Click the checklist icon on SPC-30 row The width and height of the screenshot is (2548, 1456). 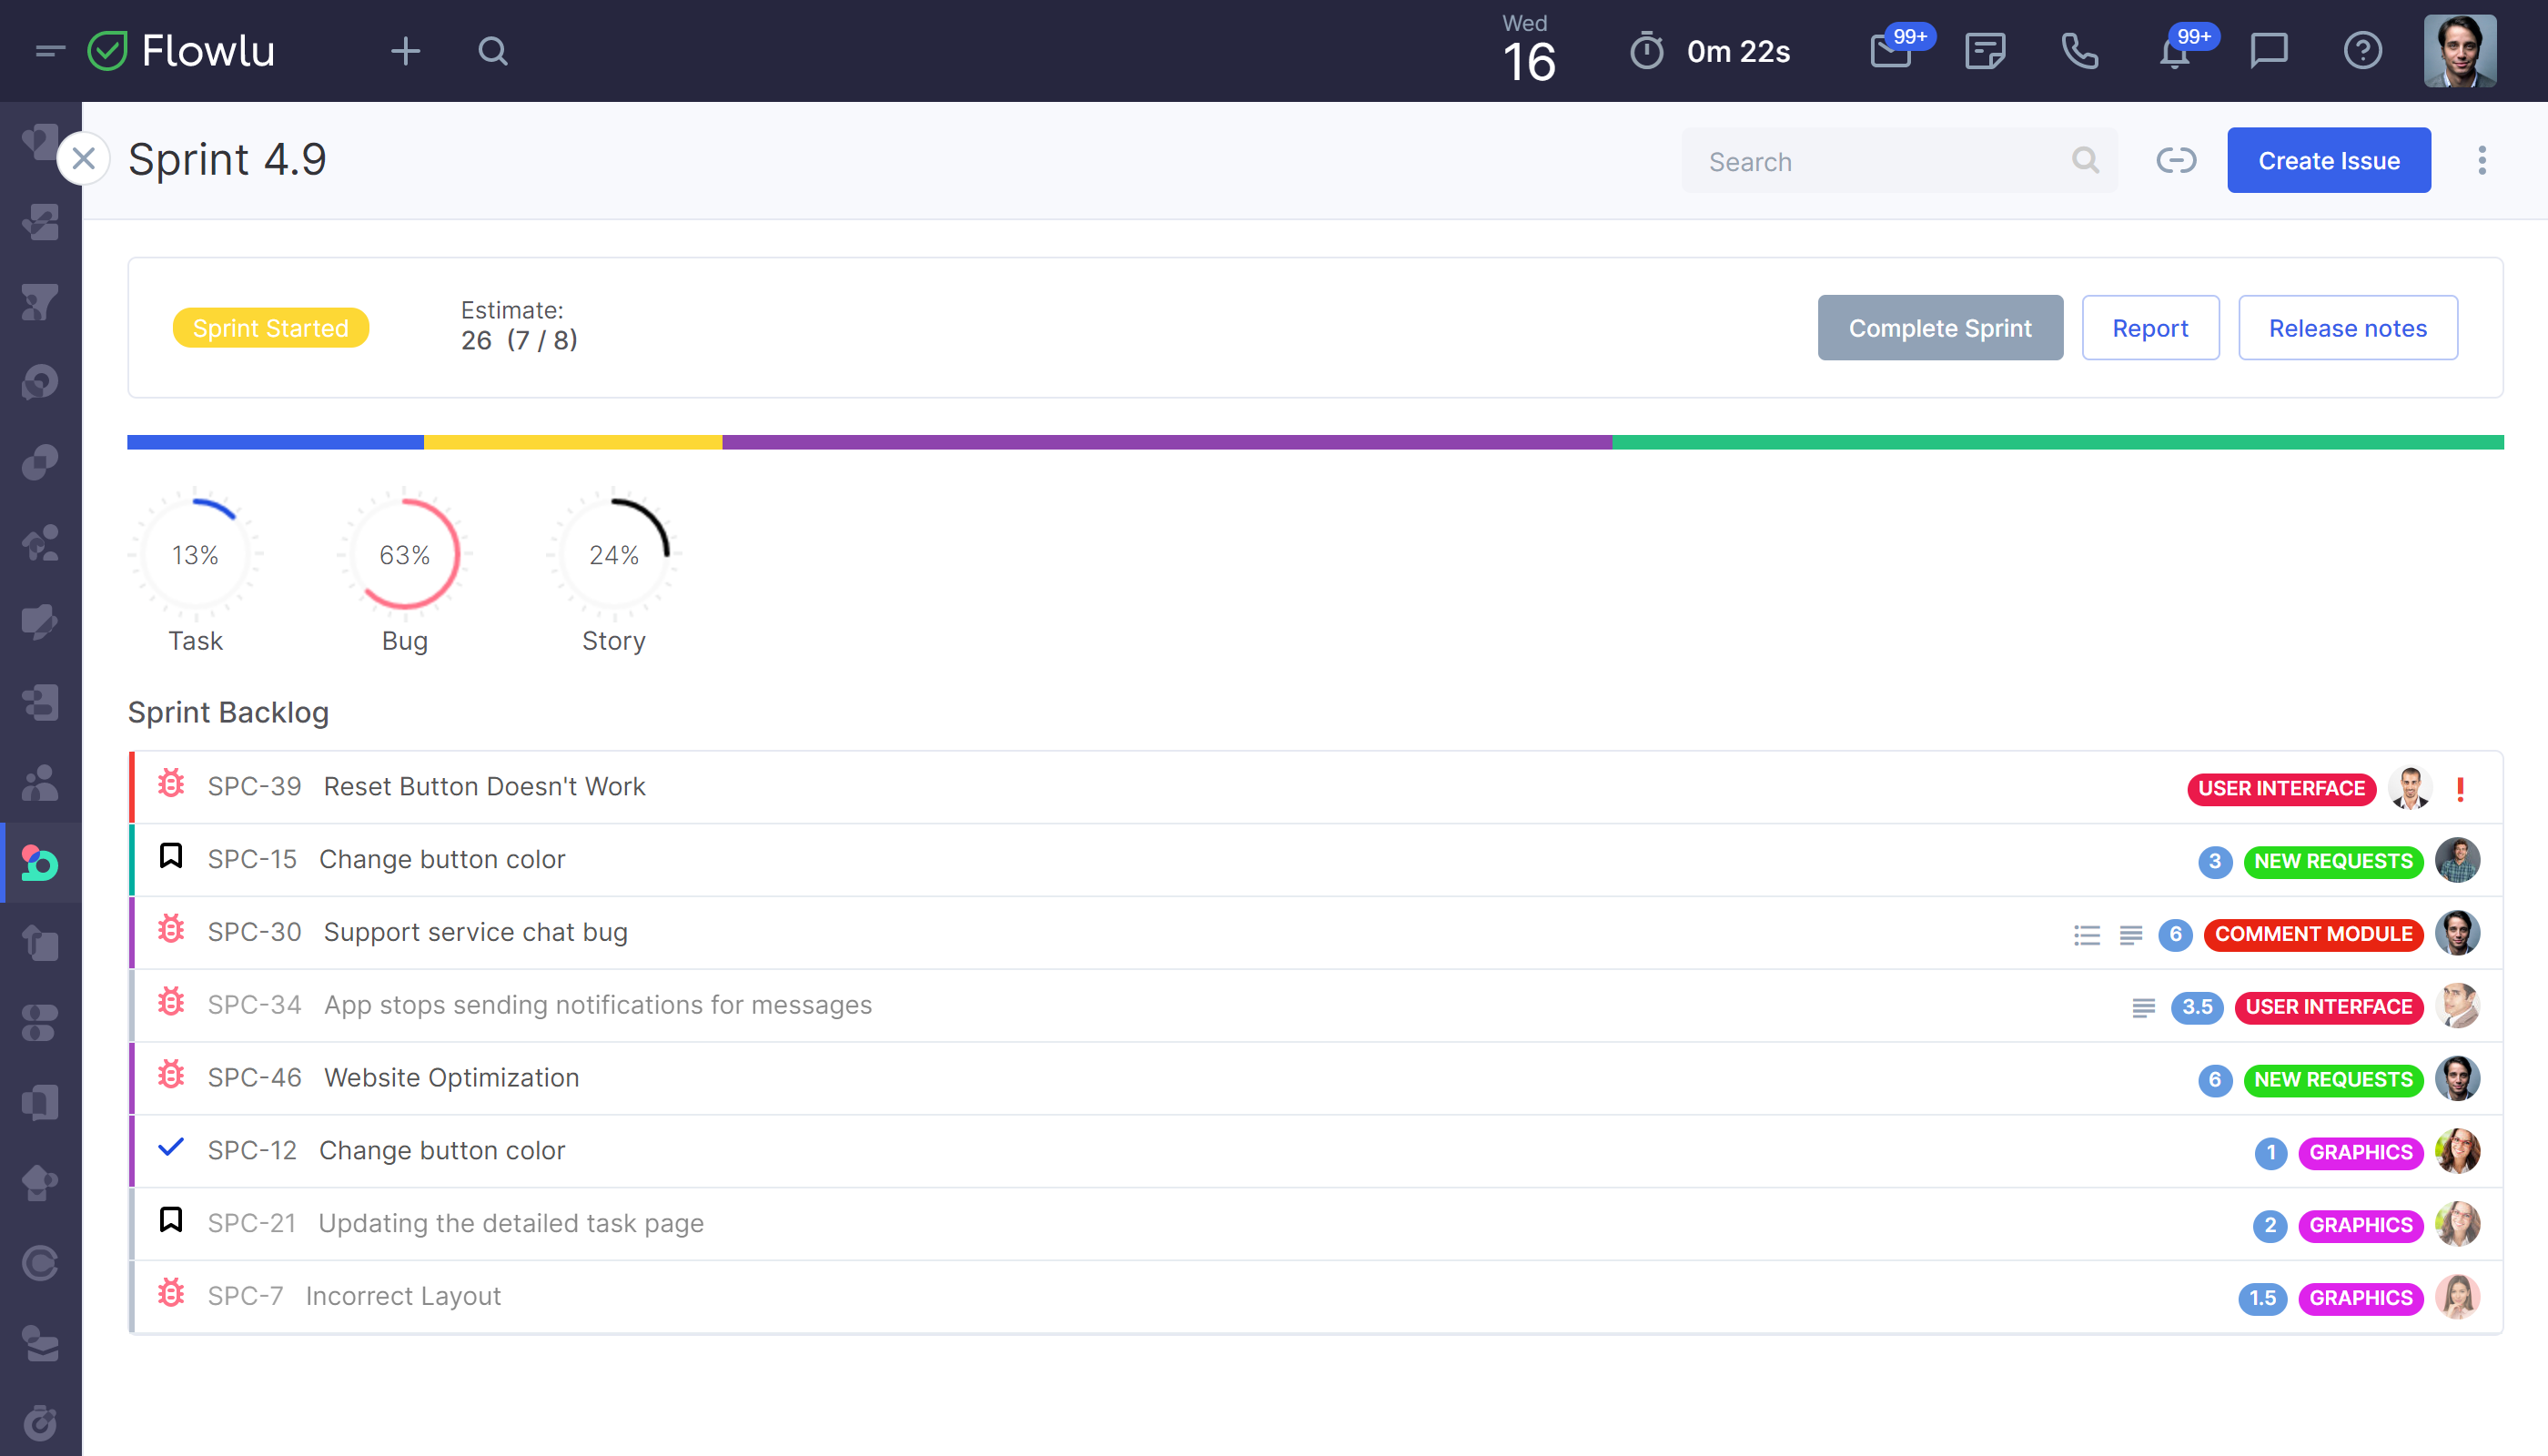click(x=2086, y=935)
